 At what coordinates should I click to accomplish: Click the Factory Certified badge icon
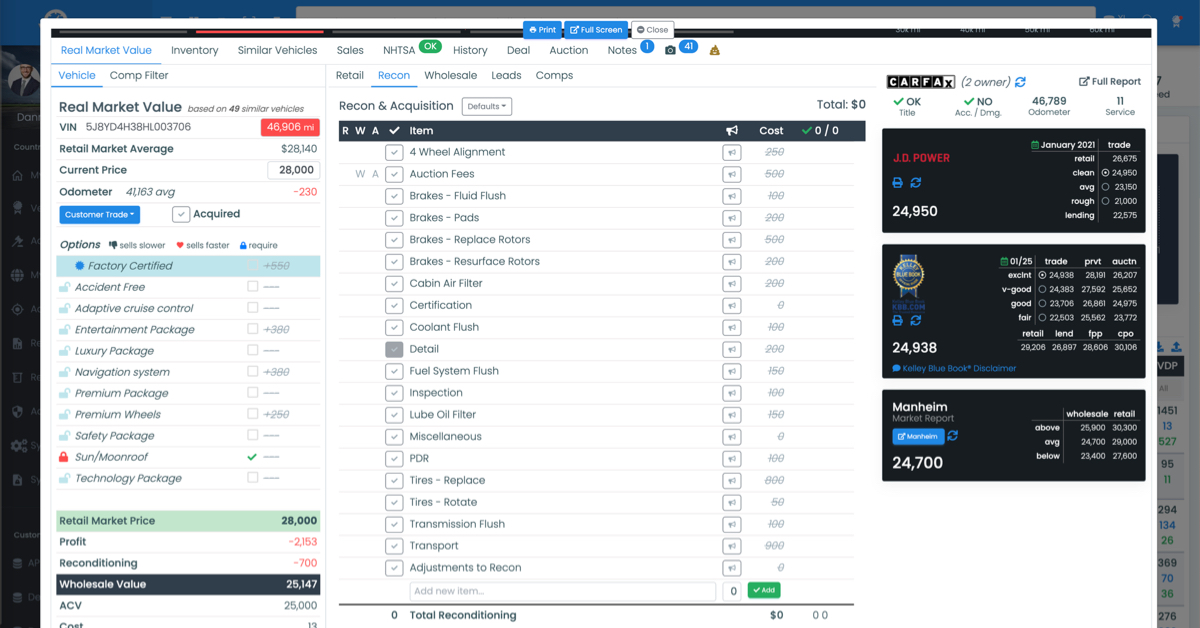[x=80, y=266]
